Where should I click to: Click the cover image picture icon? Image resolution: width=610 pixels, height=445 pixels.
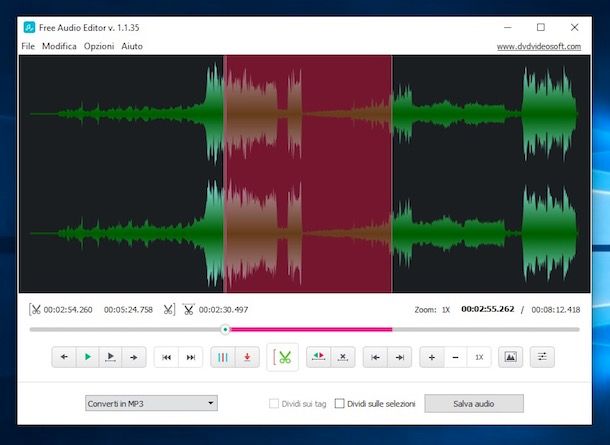tap(510, 357)
